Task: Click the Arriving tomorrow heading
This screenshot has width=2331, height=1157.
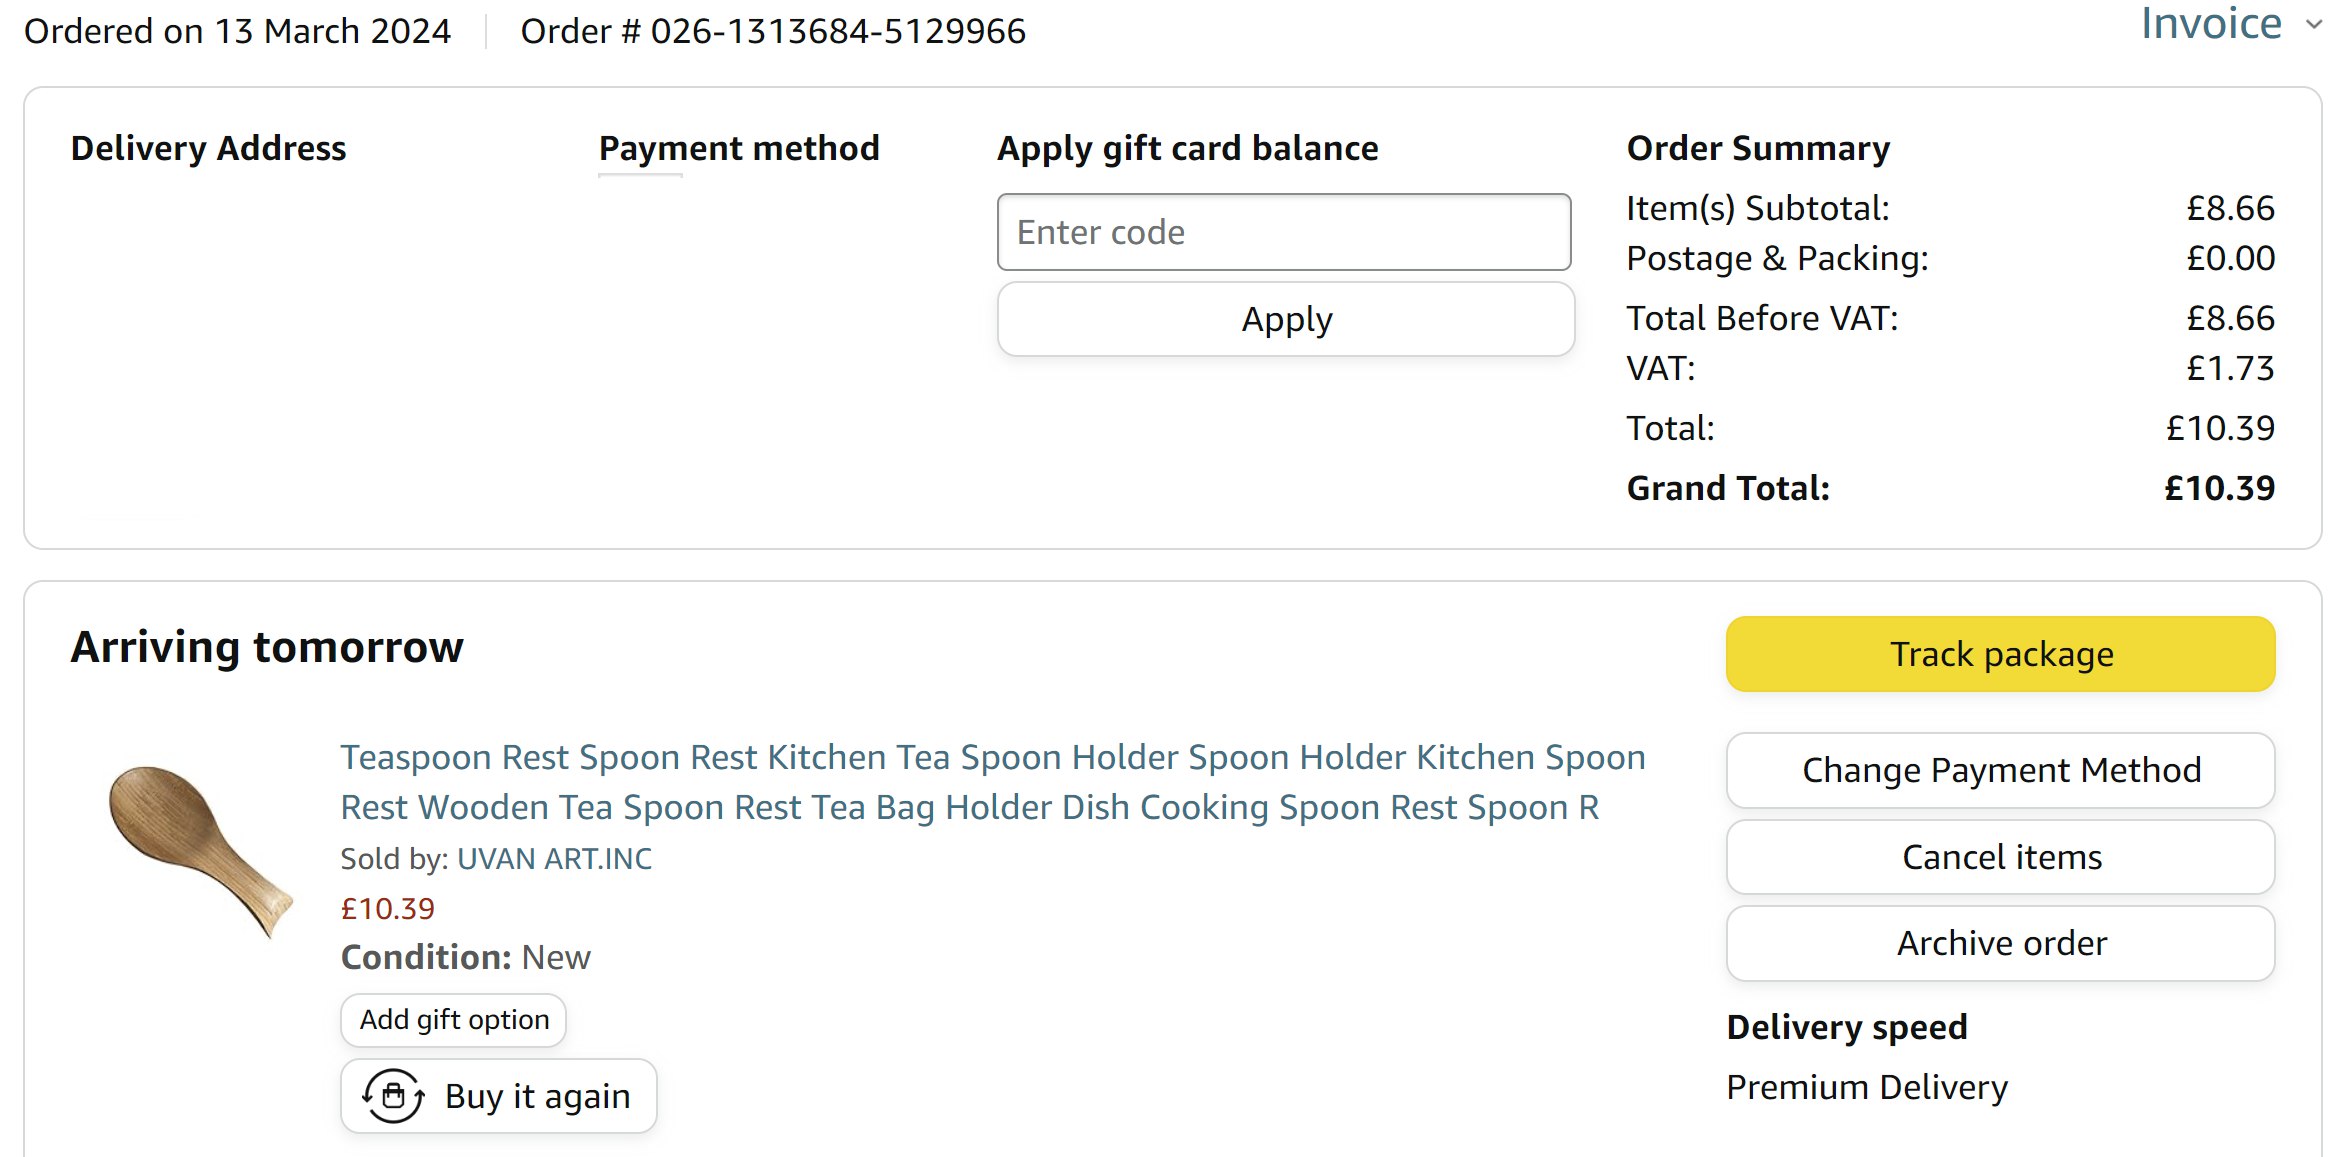Action: click(x=267, y=647)
